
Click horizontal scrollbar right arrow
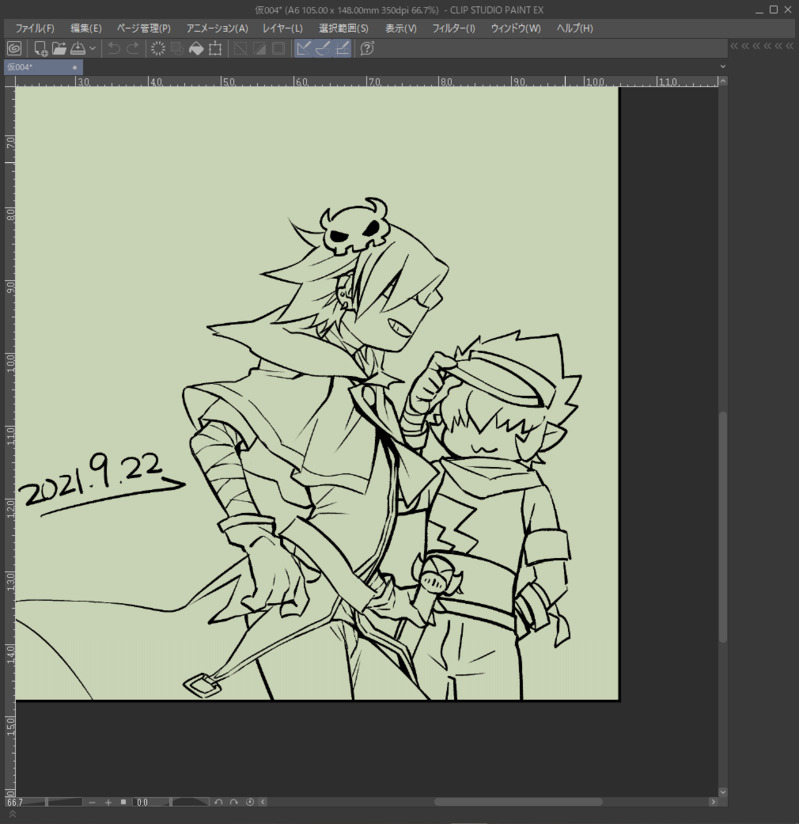point(713,802)
